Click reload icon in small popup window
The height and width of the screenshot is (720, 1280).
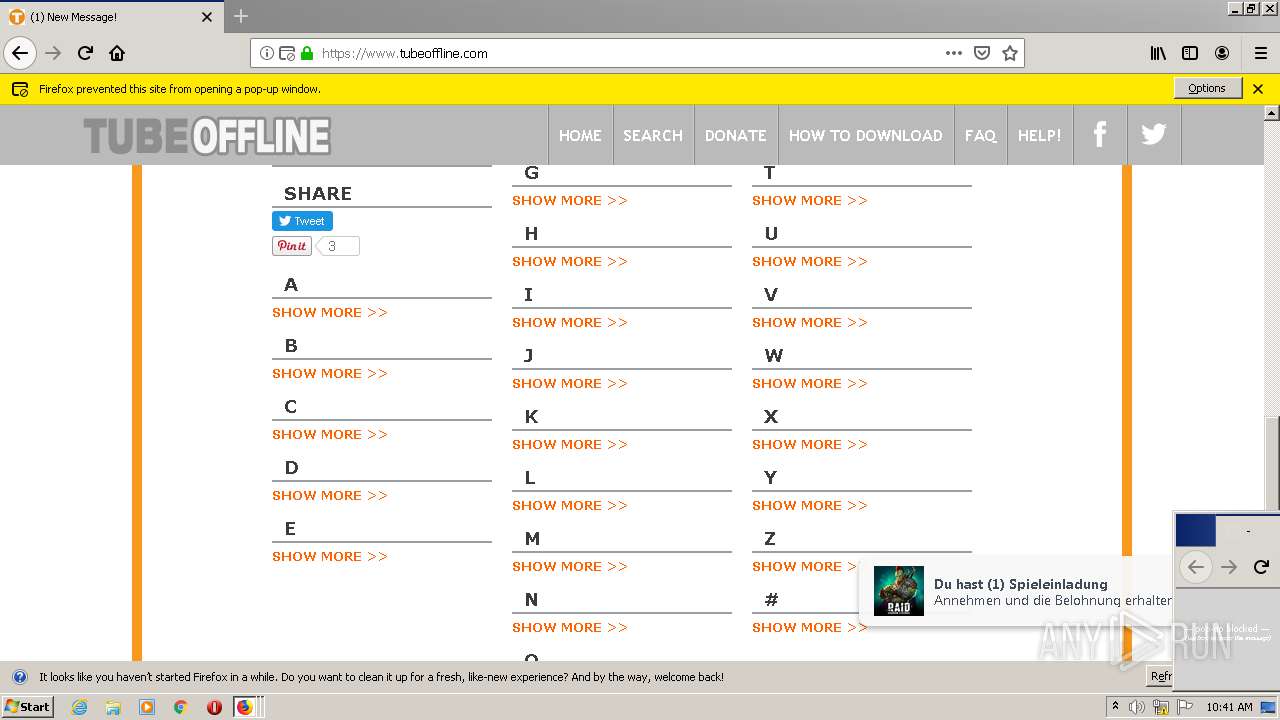click(x=1261, y=567)
